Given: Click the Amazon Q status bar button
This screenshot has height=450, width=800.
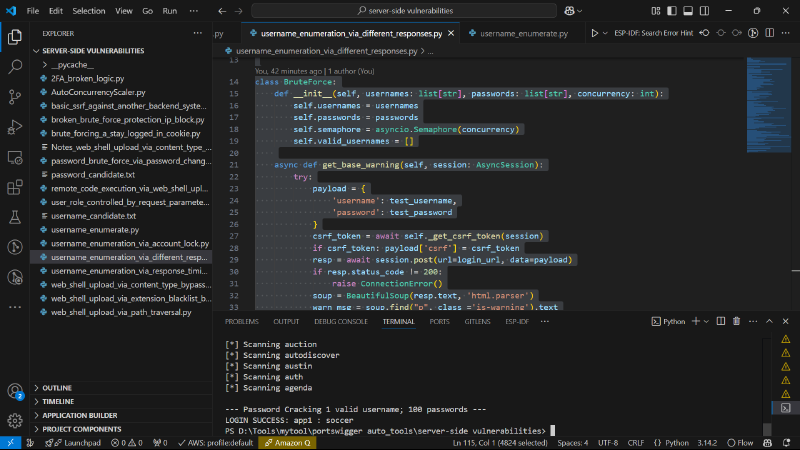Looking at the screenshot, I should [287, 443].
